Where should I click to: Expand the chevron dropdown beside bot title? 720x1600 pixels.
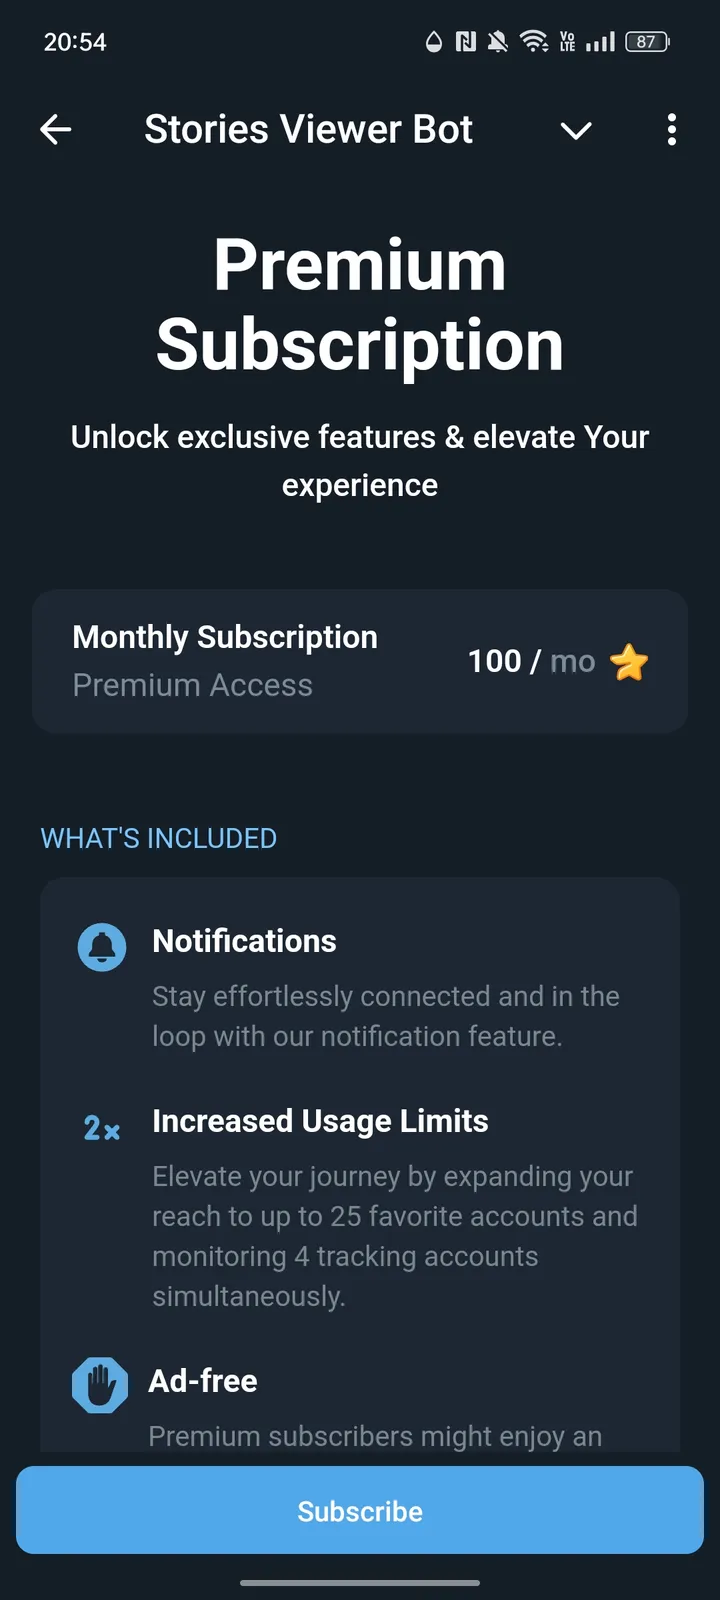576,130
